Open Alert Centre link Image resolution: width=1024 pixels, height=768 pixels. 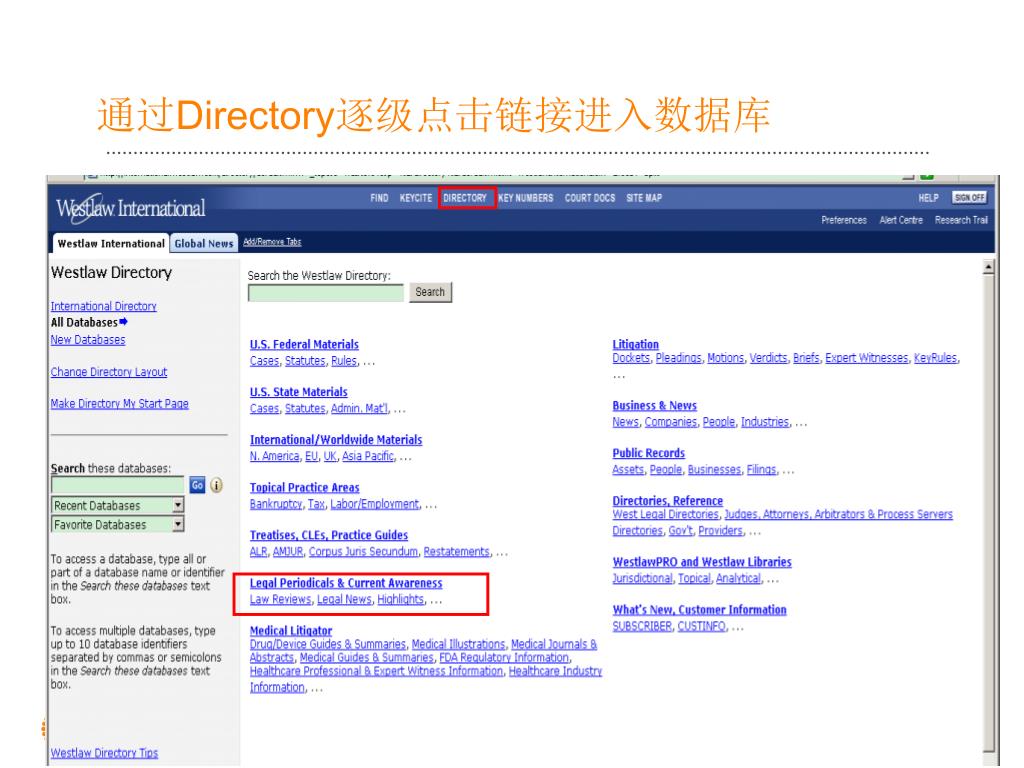901,220
